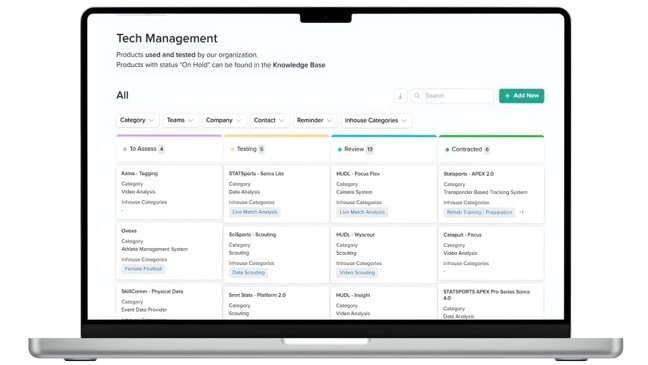Click the Contracted count badge 6
Image resolution: width=648 pixels, height=365 pixels.
(487, 149)
